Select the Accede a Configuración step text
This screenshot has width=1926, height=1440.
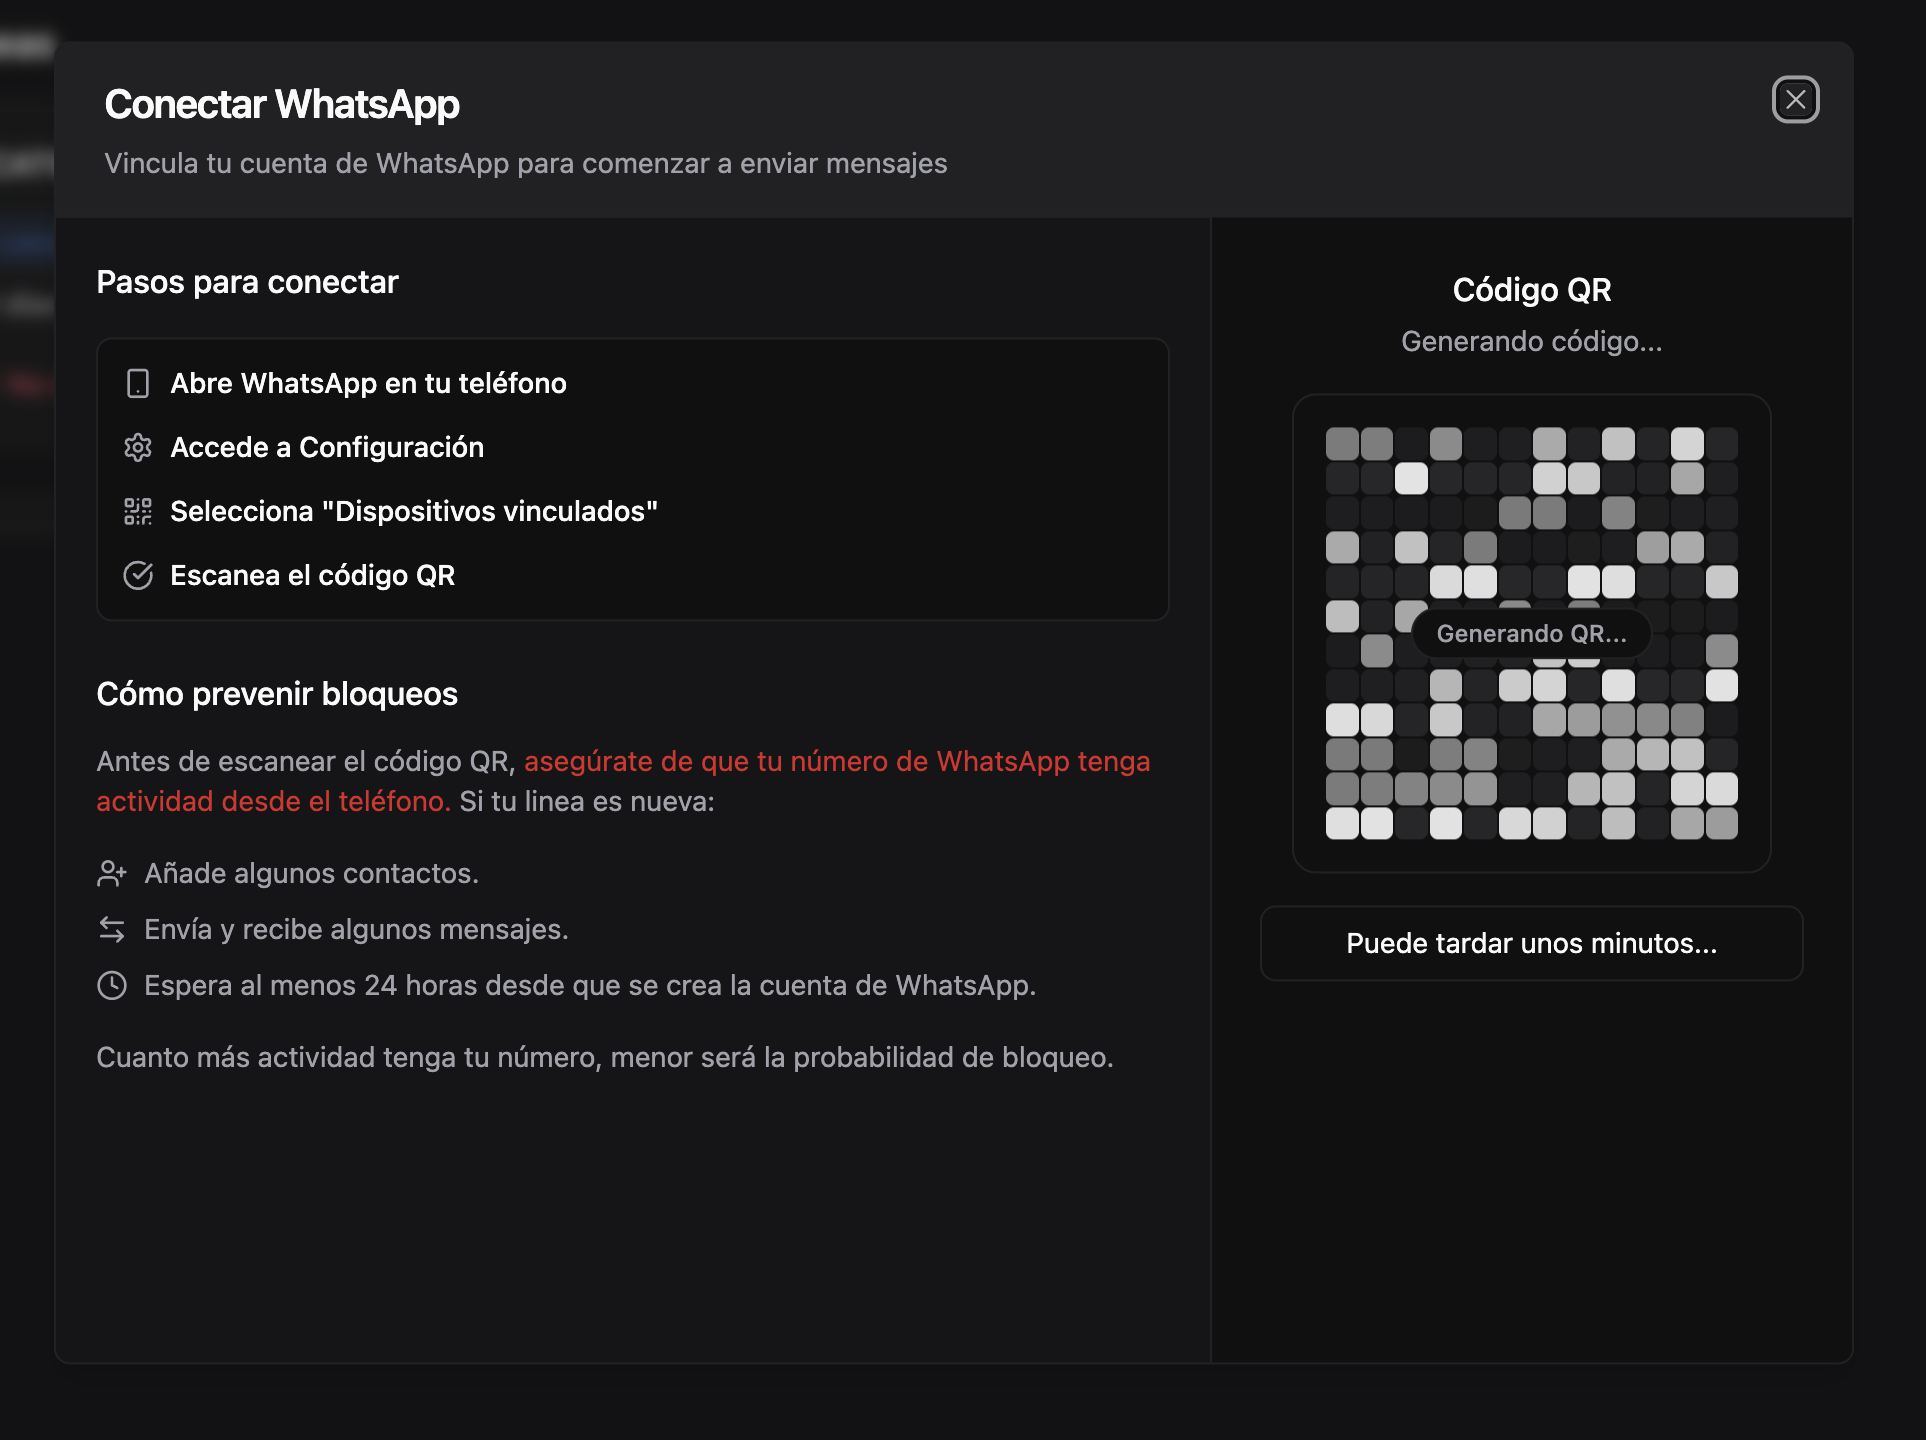click(327, 448)
